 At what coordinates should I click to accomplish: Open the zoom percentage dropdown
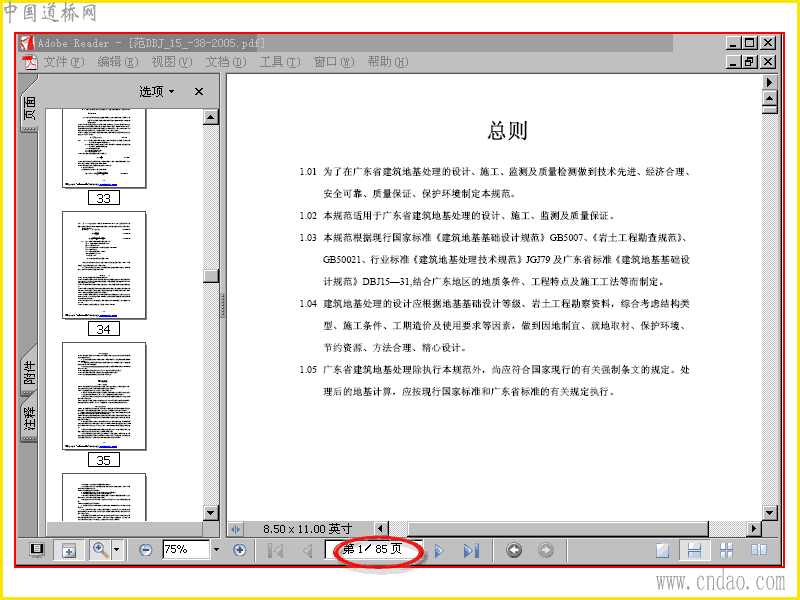(216, 550)
